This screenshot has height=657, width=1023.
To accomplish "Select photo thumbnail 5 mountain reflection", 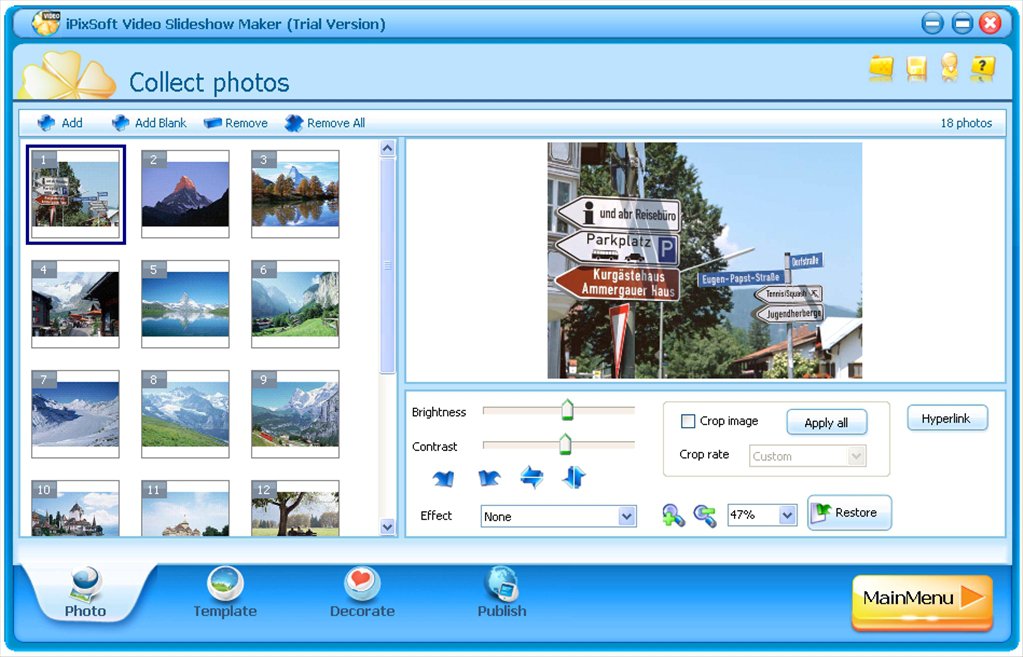I will 185,304.
